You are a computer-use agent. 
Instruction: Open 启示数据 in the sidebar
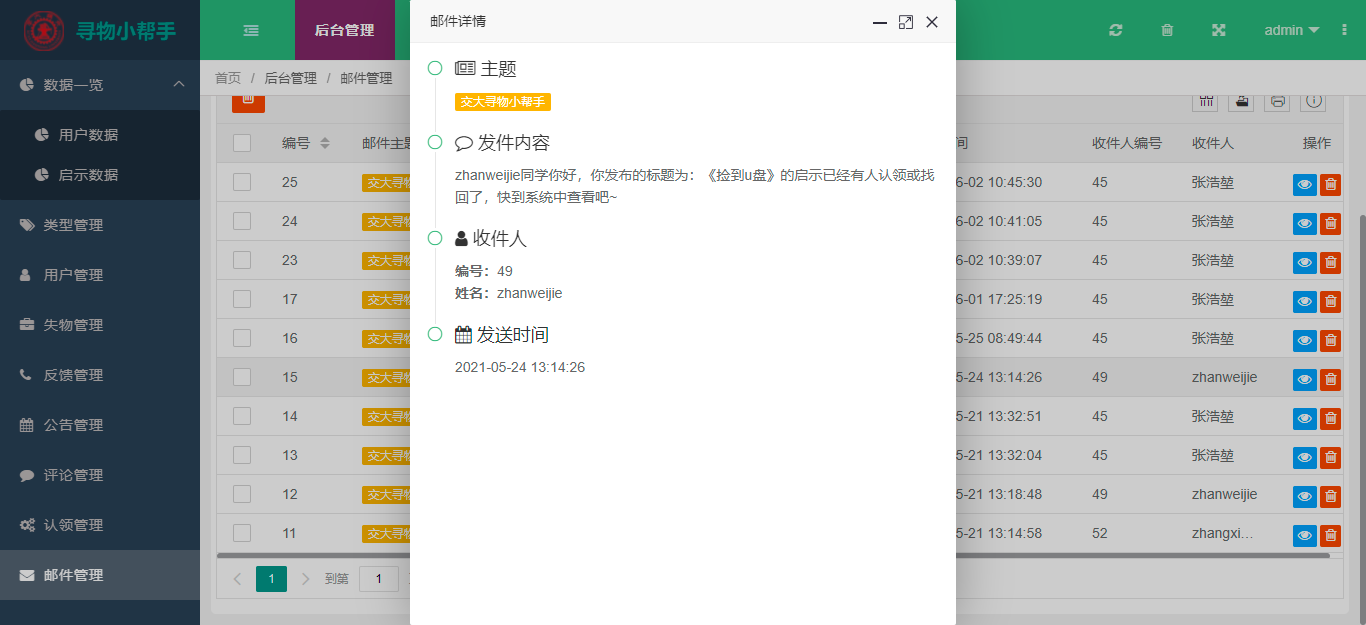100,175
